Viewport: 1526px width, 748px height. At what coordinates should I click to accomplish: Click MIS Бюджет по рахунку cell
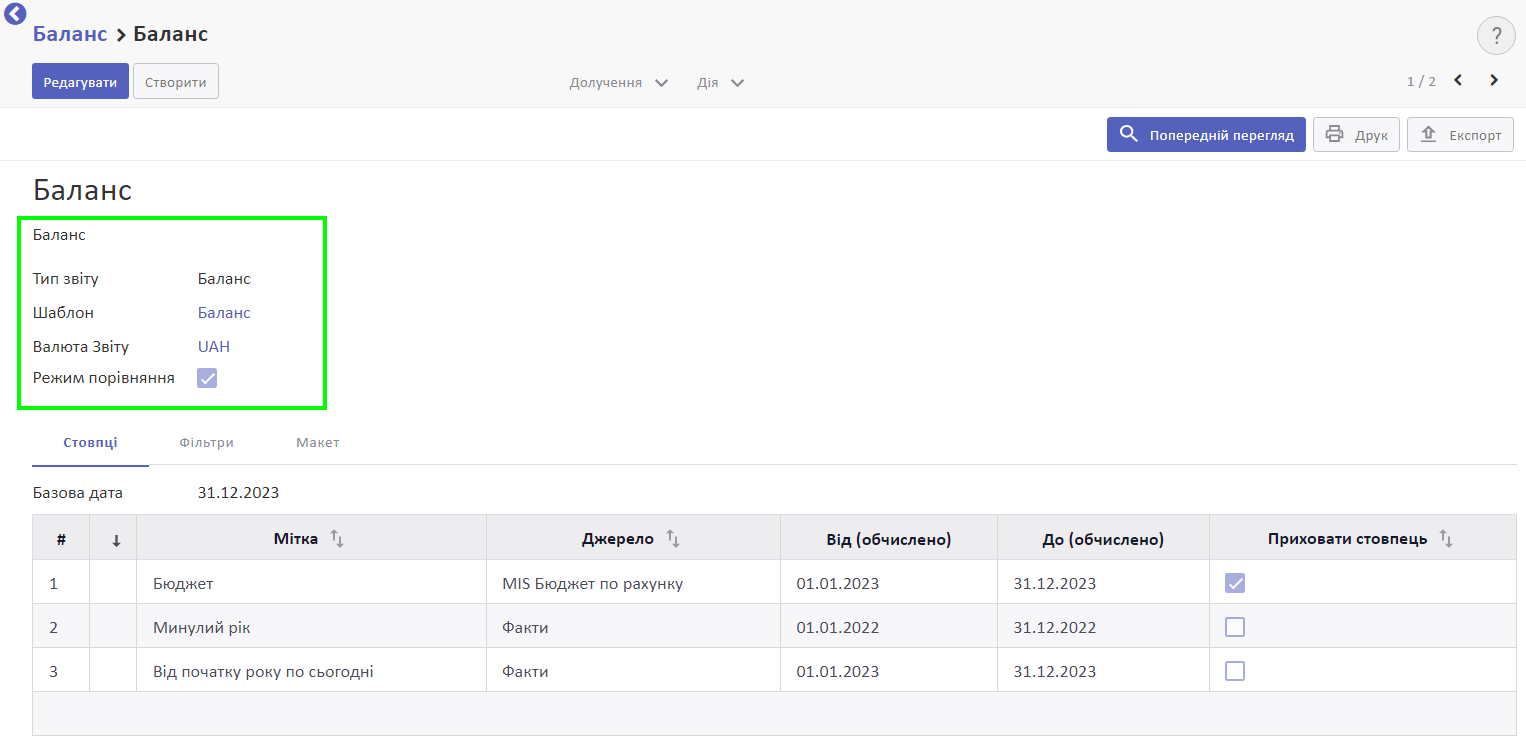click(x=633, y=583)
